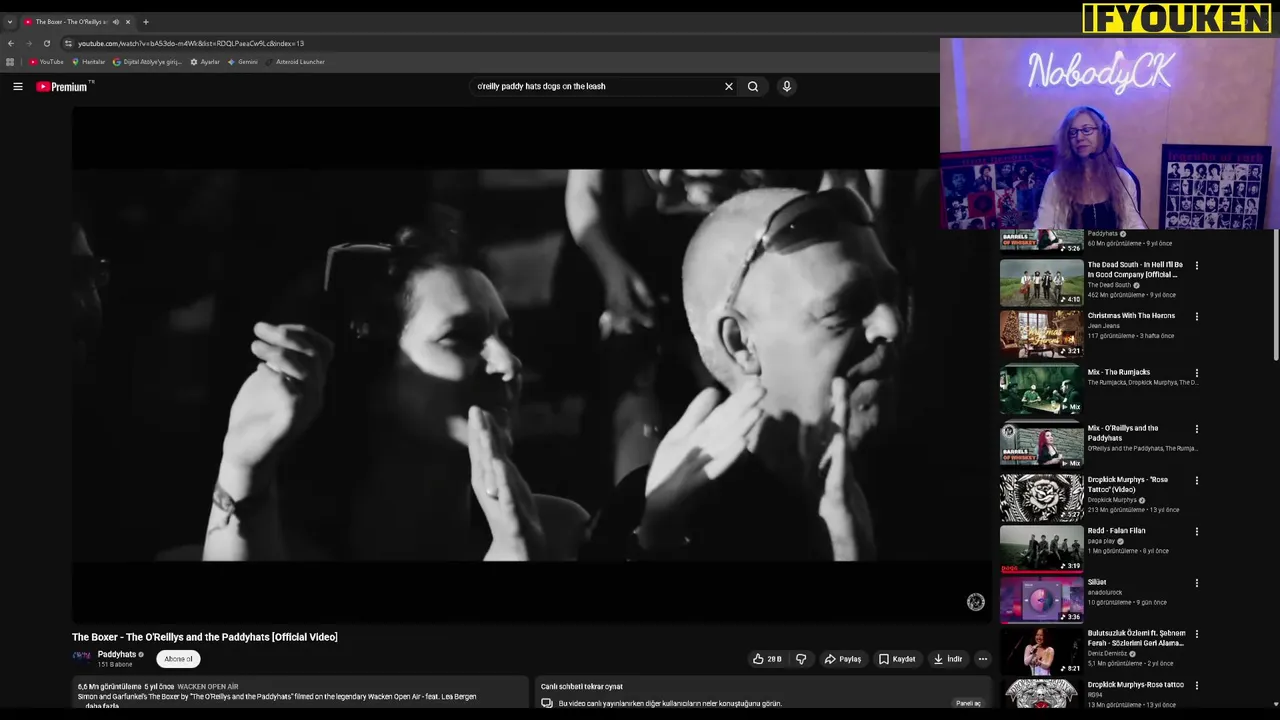Go forward in browser
Screen dimensions: 1280x720
29,44
